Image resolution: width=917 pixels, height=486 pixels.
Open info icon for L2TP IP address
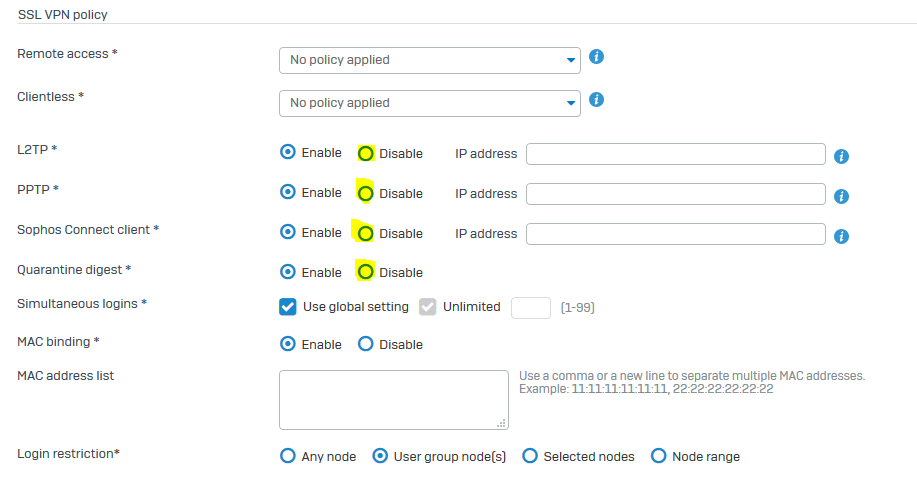pos(841,157)
